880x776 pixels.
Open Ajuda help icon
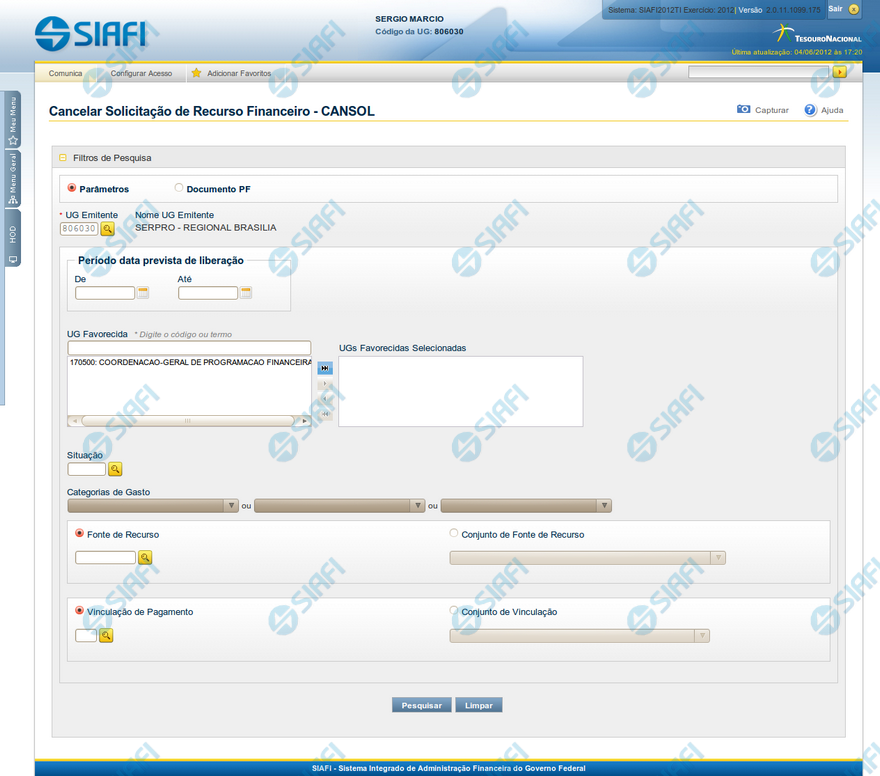(x=810, y=110)
